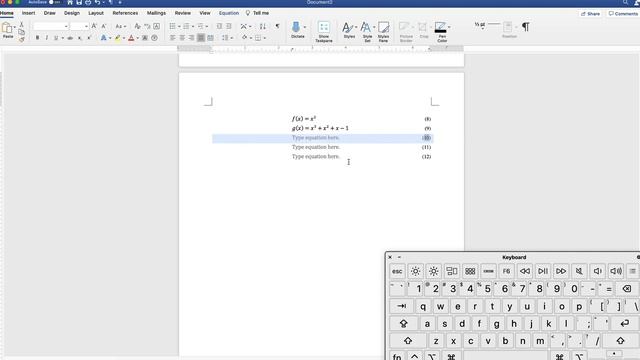This screenshot has height=360, width=640.
Task: Click the font color red A swatch
Action: pos(131,38)
